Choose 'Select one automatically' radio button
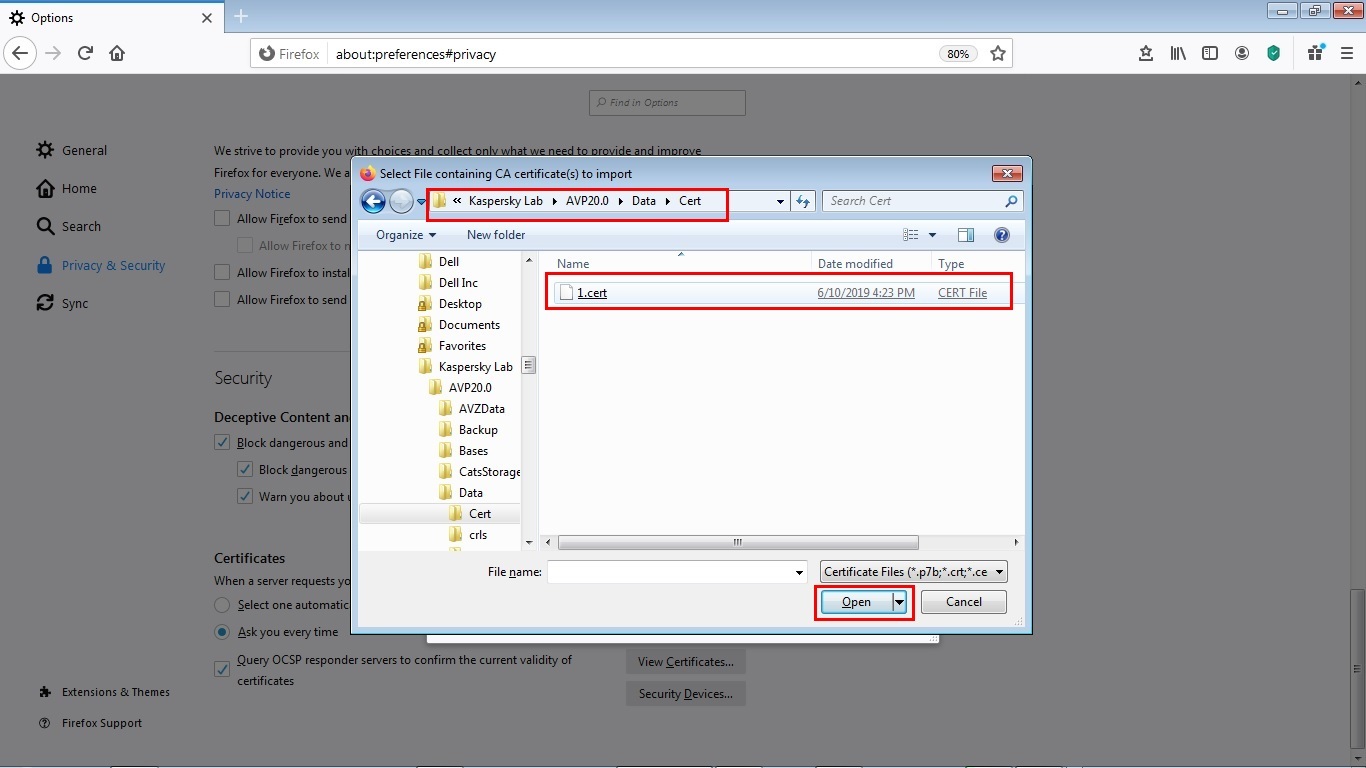 click(x=222, y=605)
